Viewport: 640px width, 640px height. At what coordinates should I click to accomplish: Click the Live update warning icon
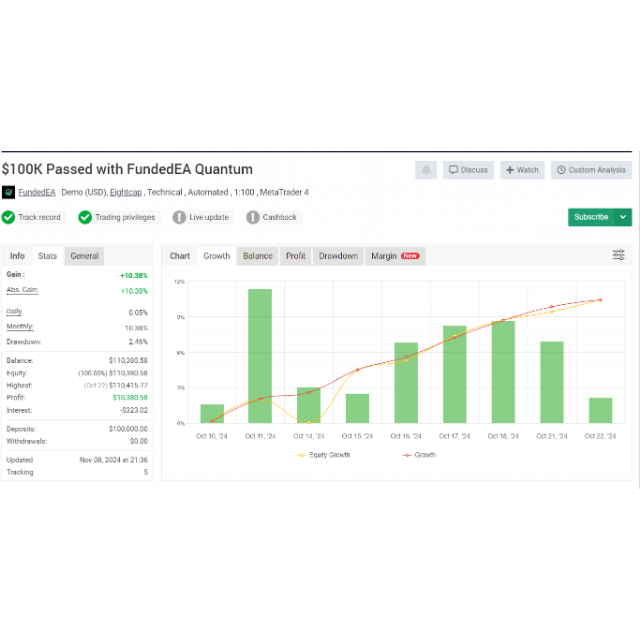[179, 217]
